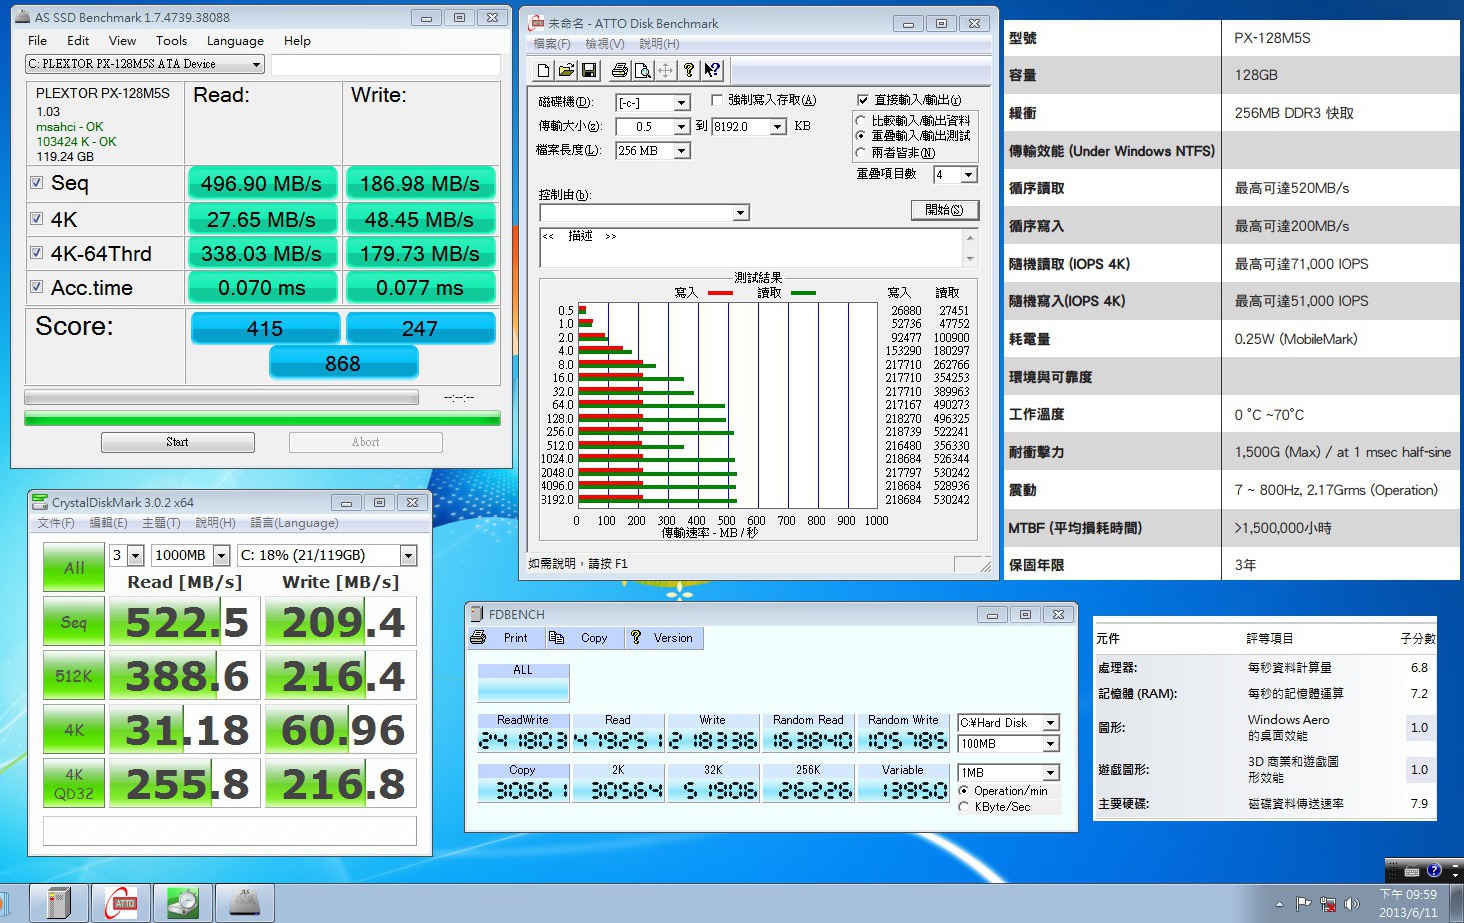Open the 檔案(F) menu in ATTO

pos(552,44)
